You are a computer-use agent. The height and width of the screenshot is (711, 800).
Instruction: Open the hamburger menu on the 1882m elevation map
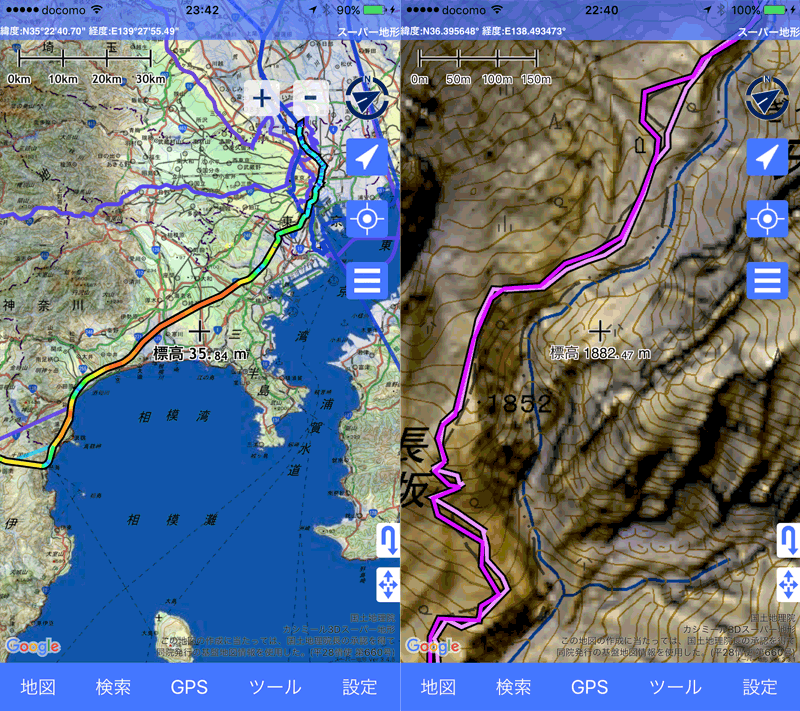click(x=767, y=281)
